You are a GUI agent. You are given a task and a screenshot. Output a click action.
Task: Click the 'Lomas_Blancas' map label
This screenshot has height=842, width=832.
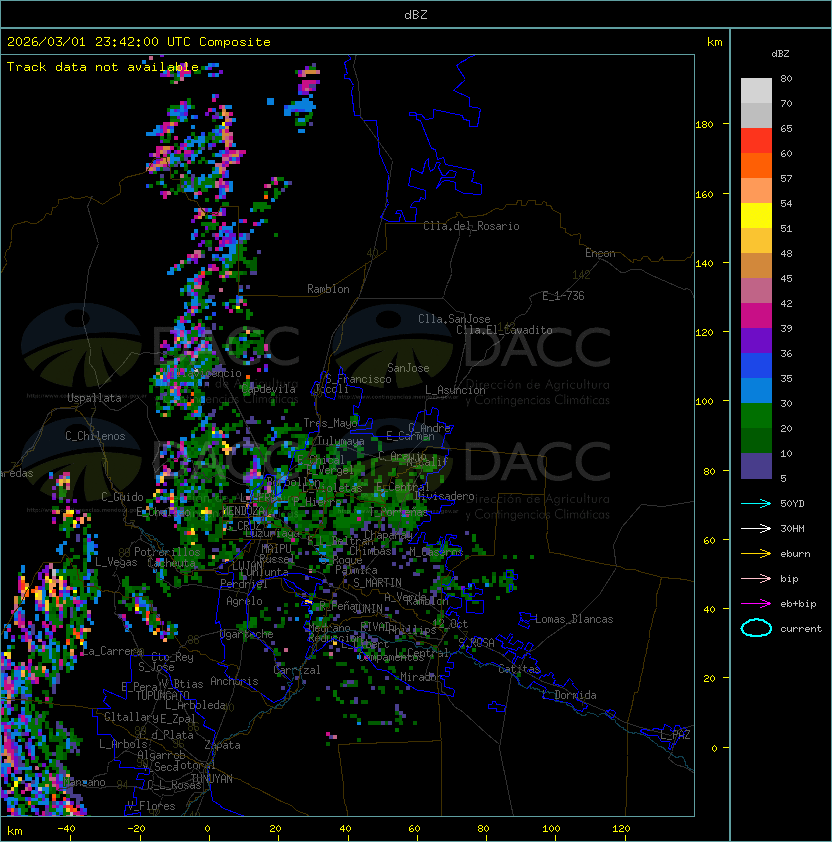coord(574,619)
